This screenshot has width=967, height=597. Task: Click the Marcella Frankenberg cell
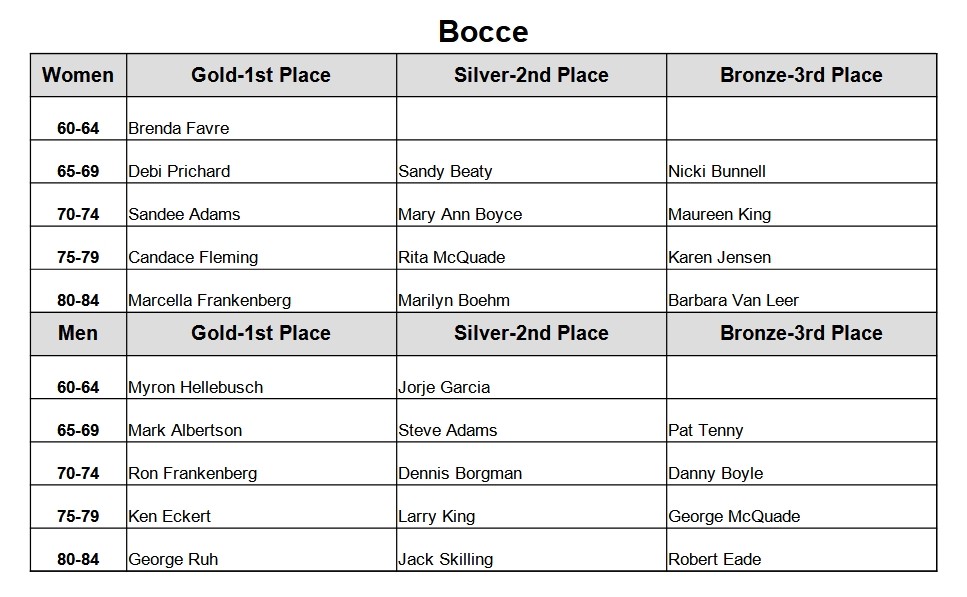[x=261, y=291]
